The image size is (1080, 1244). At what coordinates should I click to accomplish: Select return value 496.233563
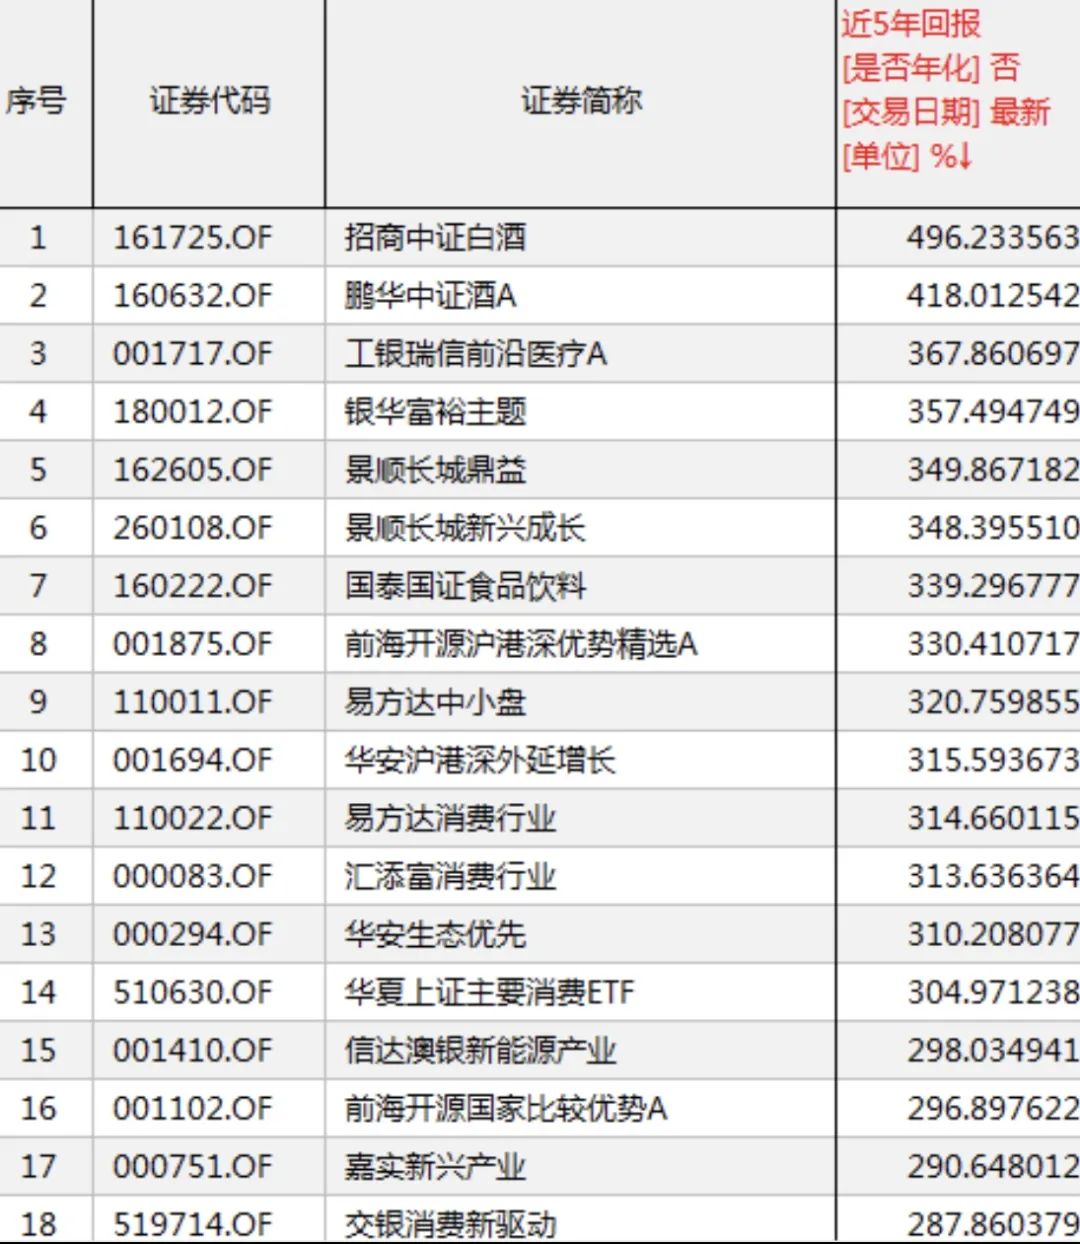(x=993, y=238)
